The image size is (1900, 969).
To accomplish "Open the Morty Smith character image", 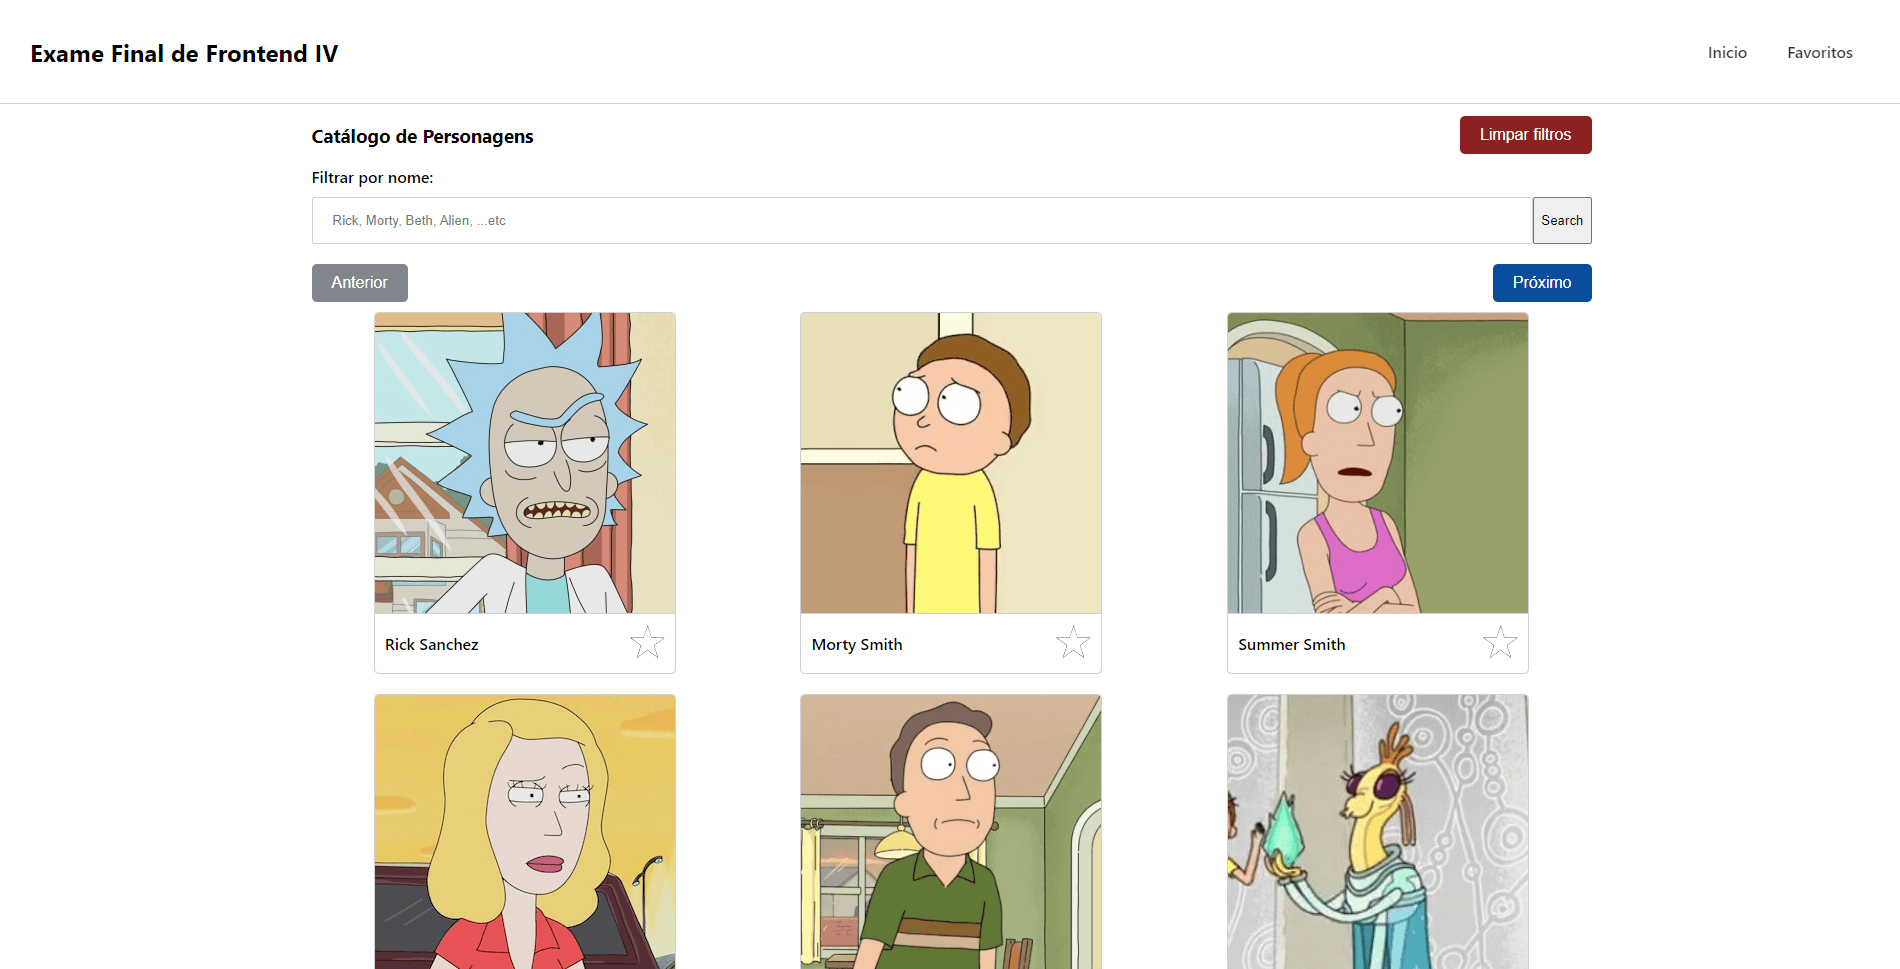I will [951, 463].
